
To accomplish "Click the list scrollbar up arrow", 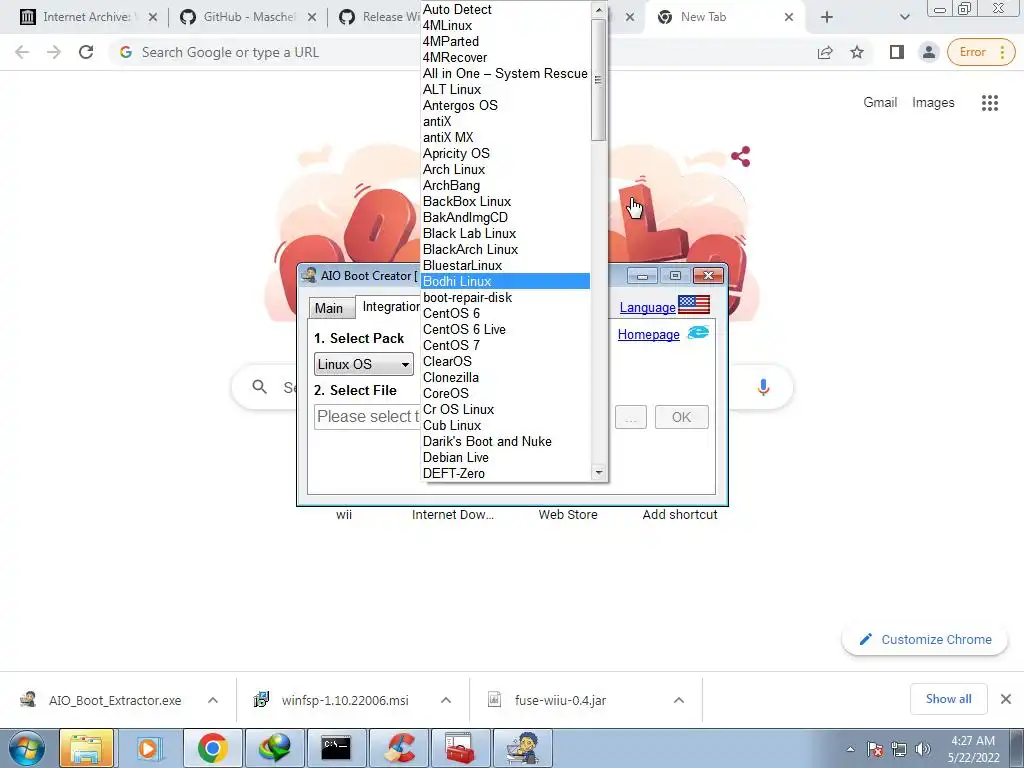I will pos(598,9).
